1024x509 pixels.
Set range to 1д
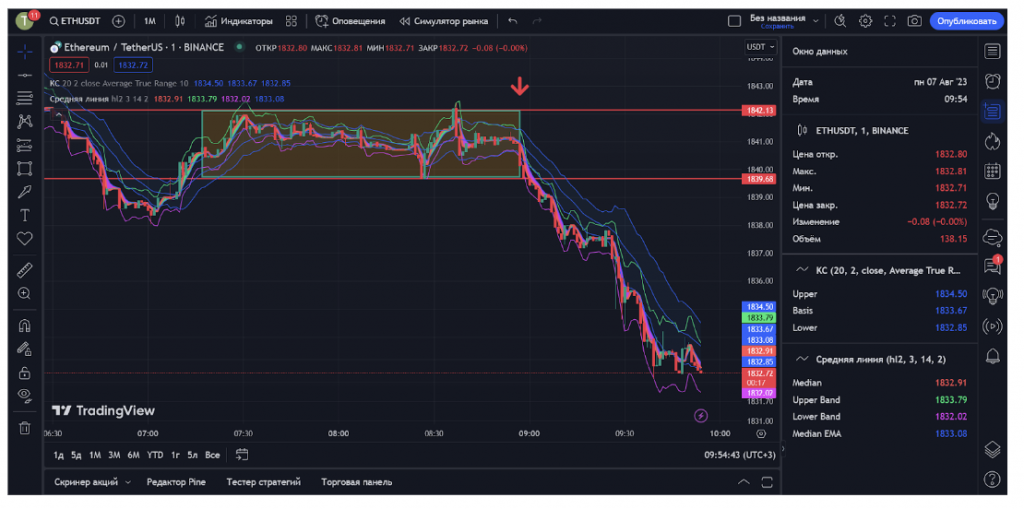[59, 455]
